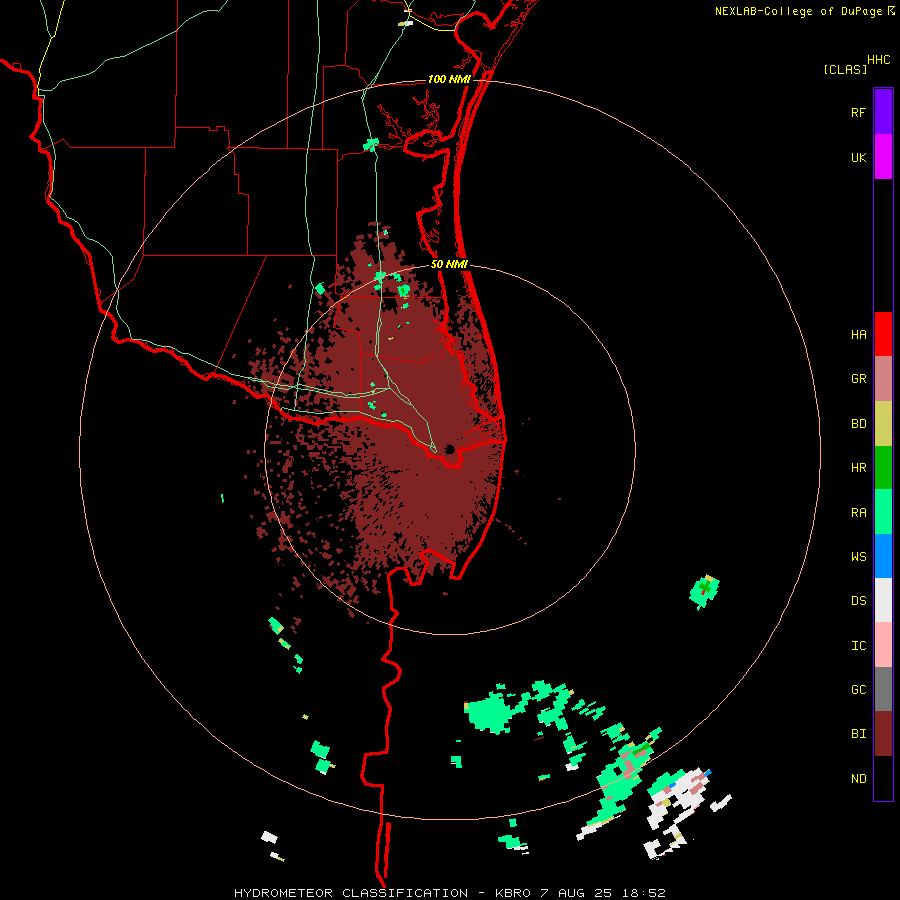Screen dimensions: 900x900
Task: Click the "HA" legend label
Action: (858, 335)
